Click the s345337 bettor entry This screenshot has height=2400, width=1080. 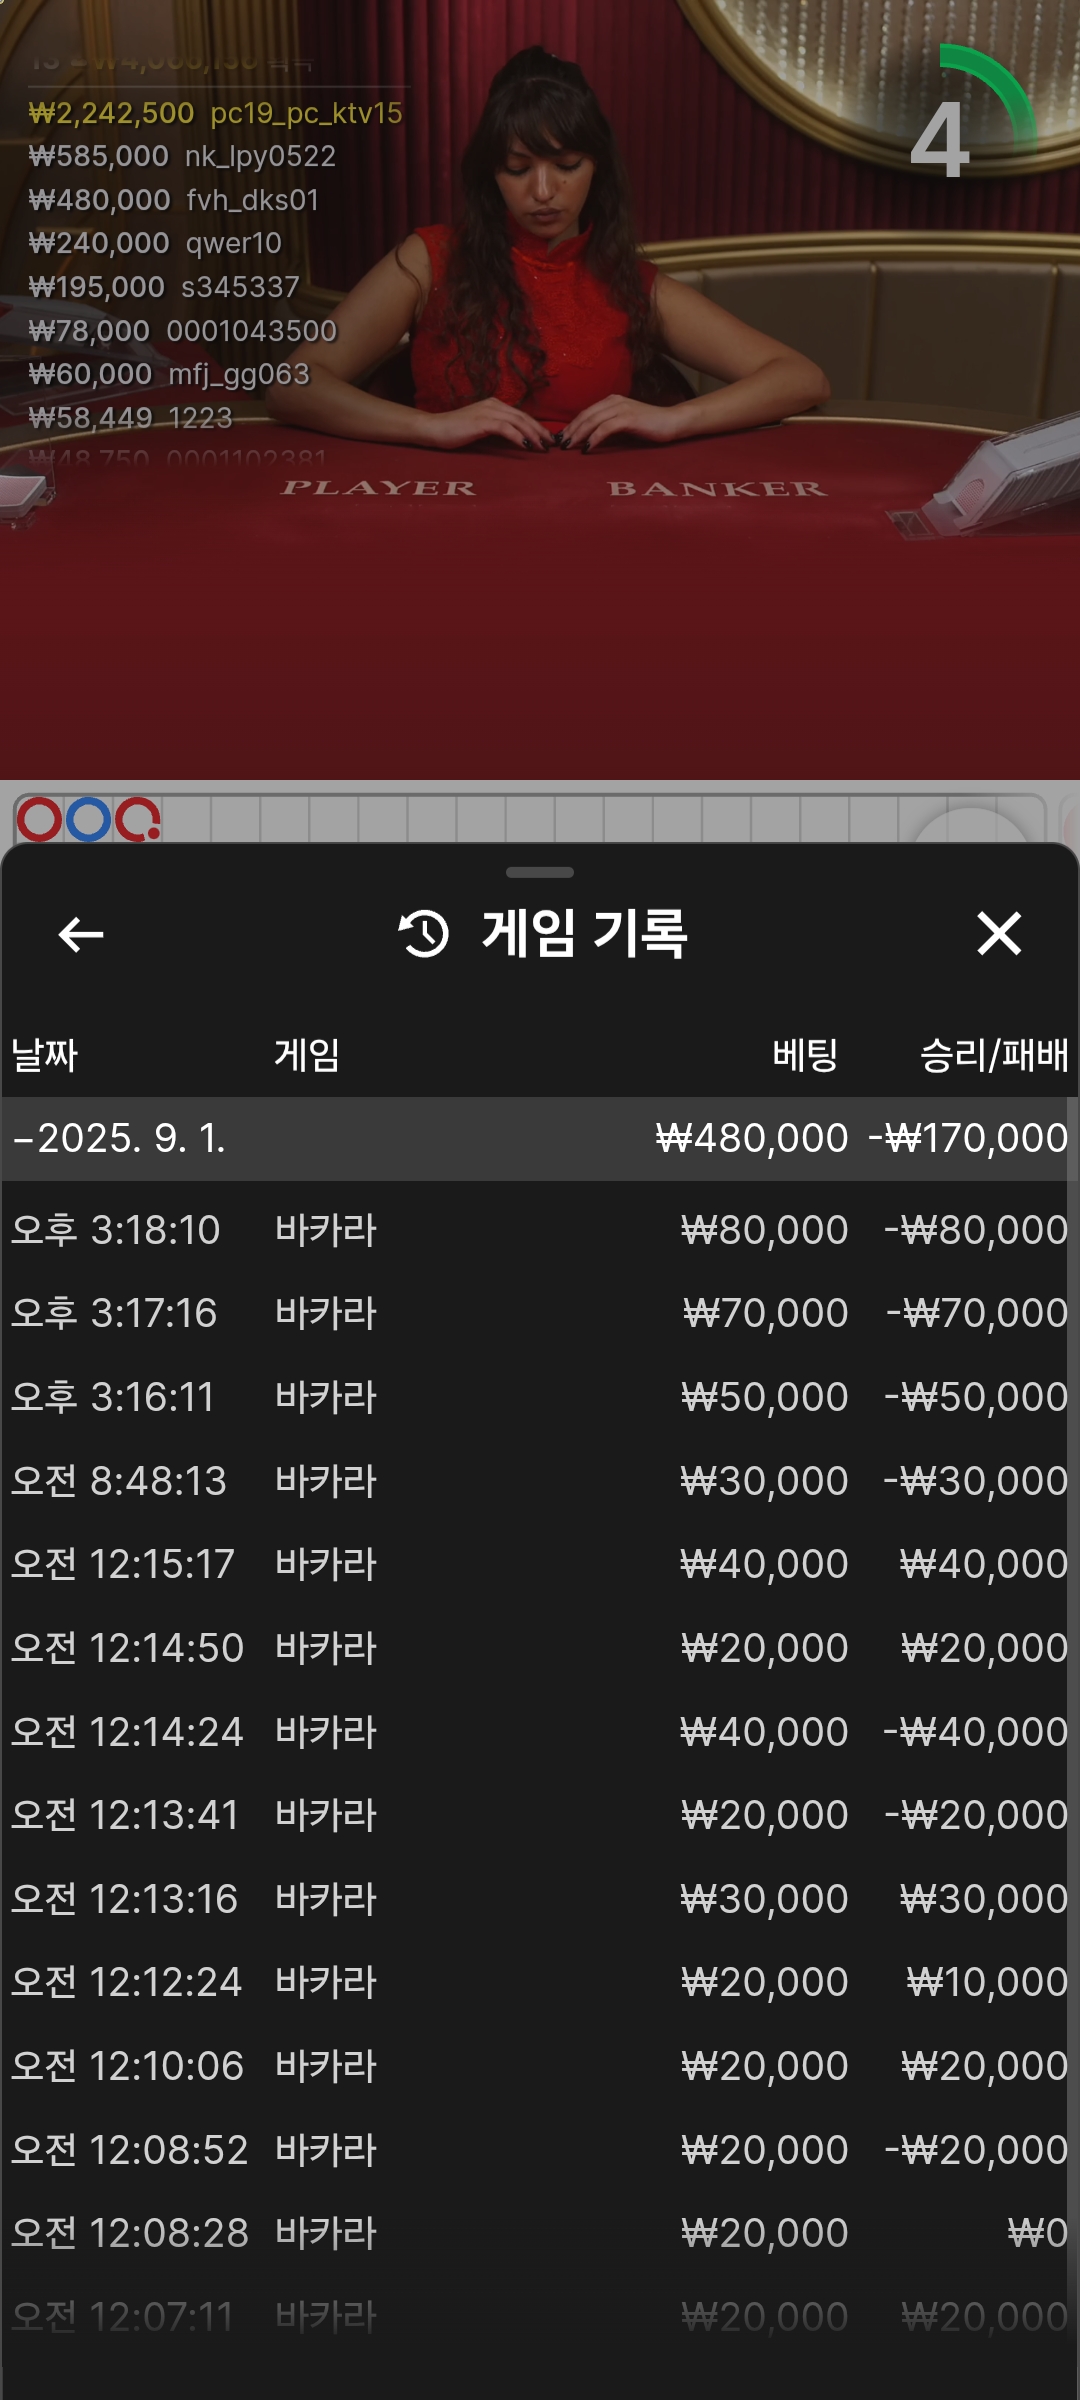click(x=164, y=287)
